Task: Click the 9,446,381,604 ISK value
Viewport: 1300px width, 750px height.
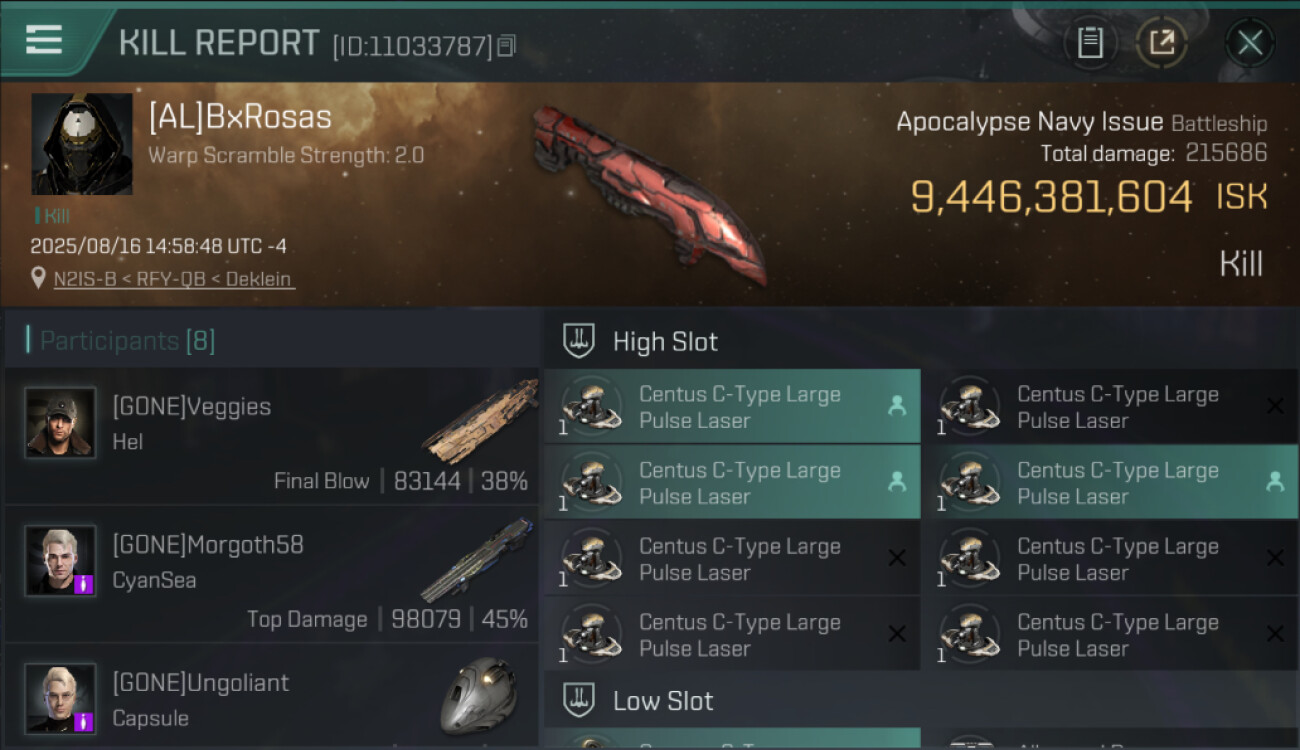Action: [x=1051, y=197]
